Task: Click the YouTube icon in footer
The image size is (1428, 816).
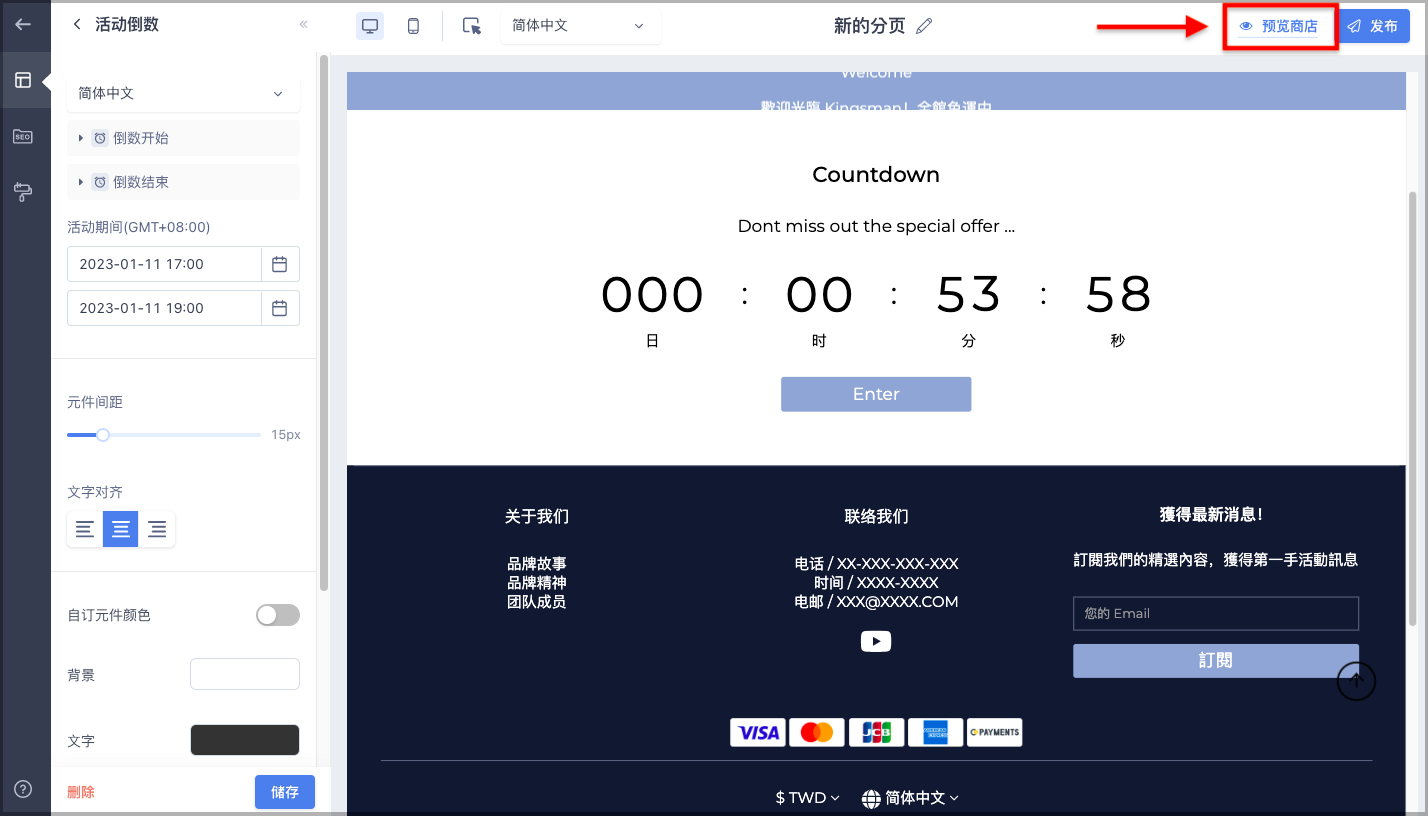Action: 876,641
